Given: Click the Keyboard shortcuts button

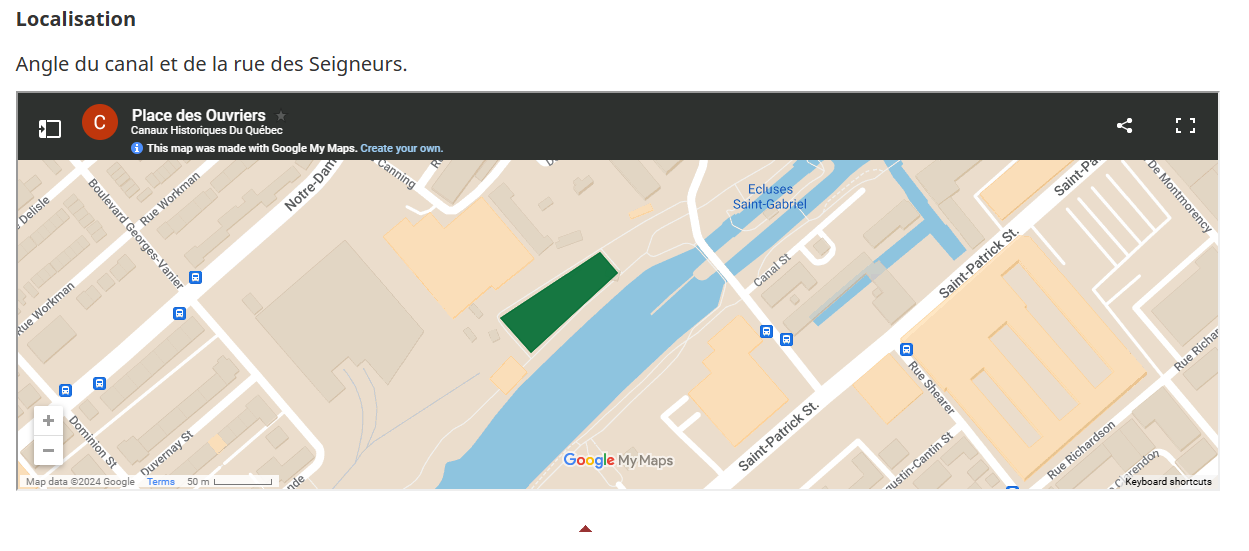Looking at the screenshot, I should (x=1167, y=482).
